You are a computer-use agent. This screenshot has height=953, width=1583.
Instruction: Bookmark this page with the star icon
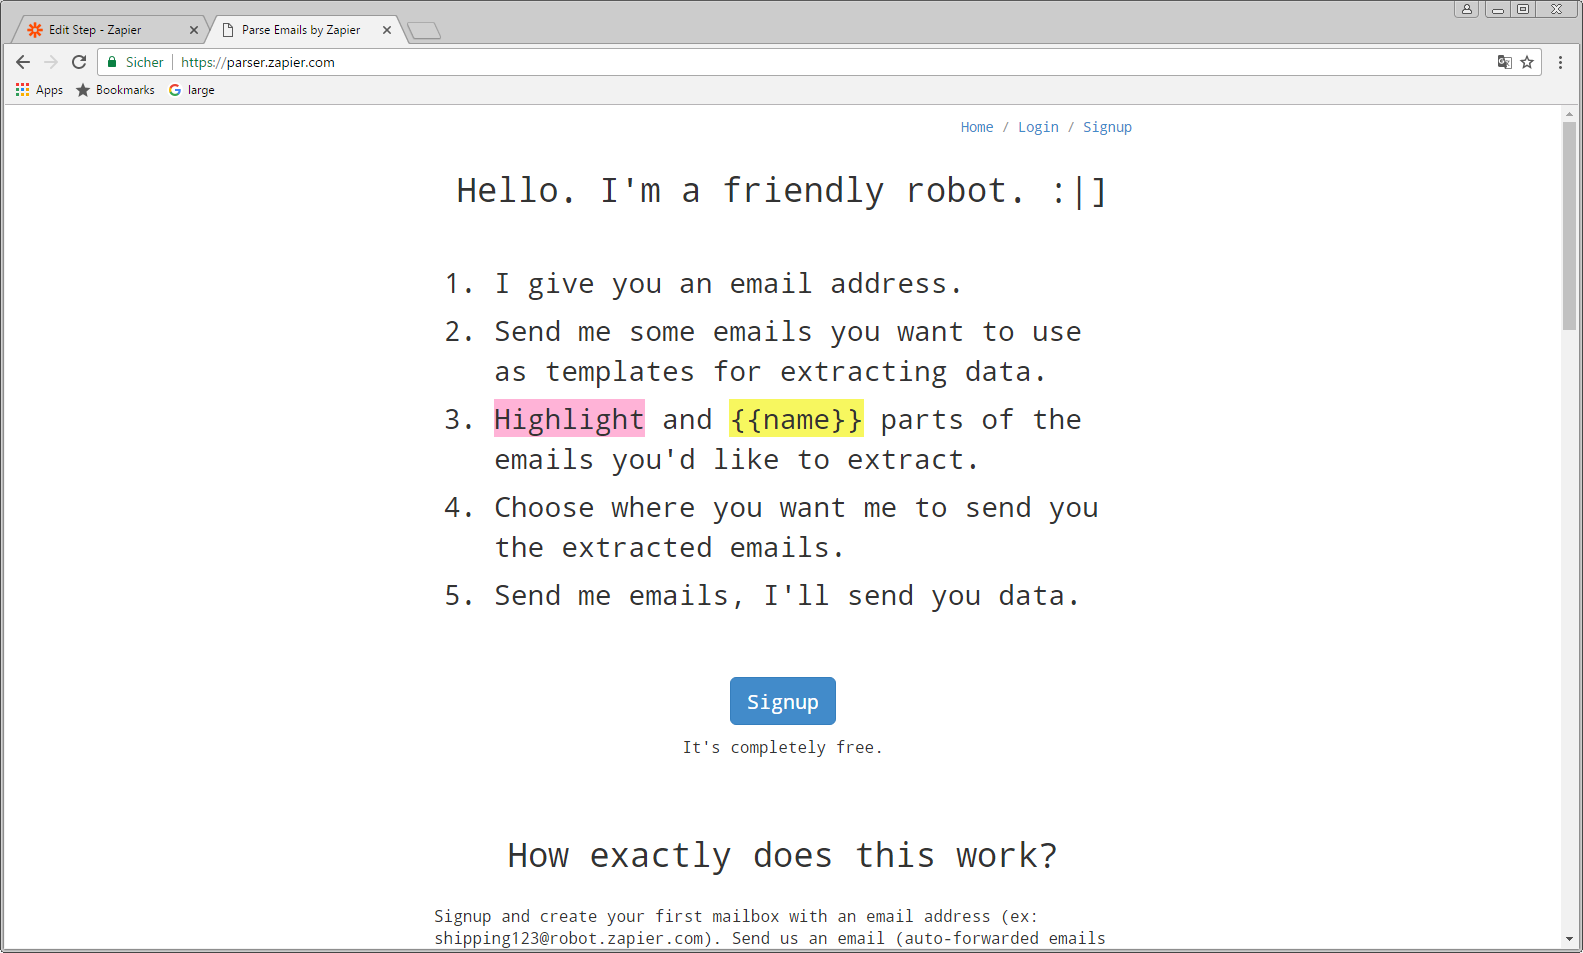pos(1527,62)
